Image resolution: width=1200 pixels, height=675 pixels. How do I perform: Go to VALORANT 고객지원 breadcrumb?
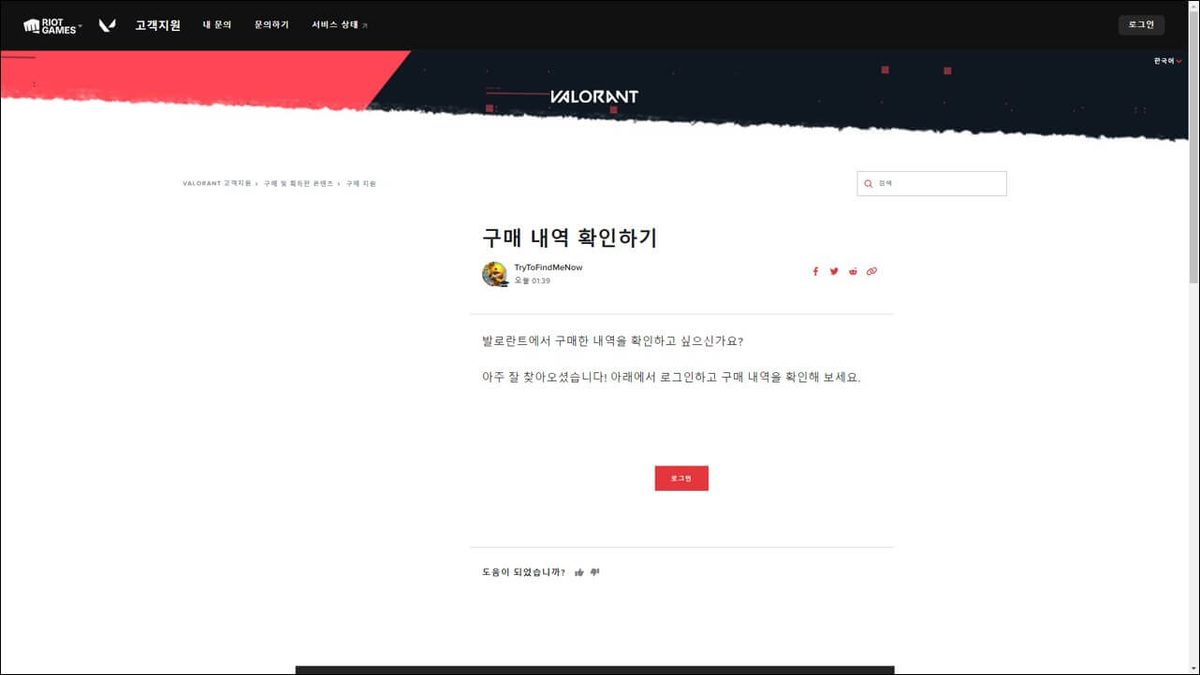217,184
